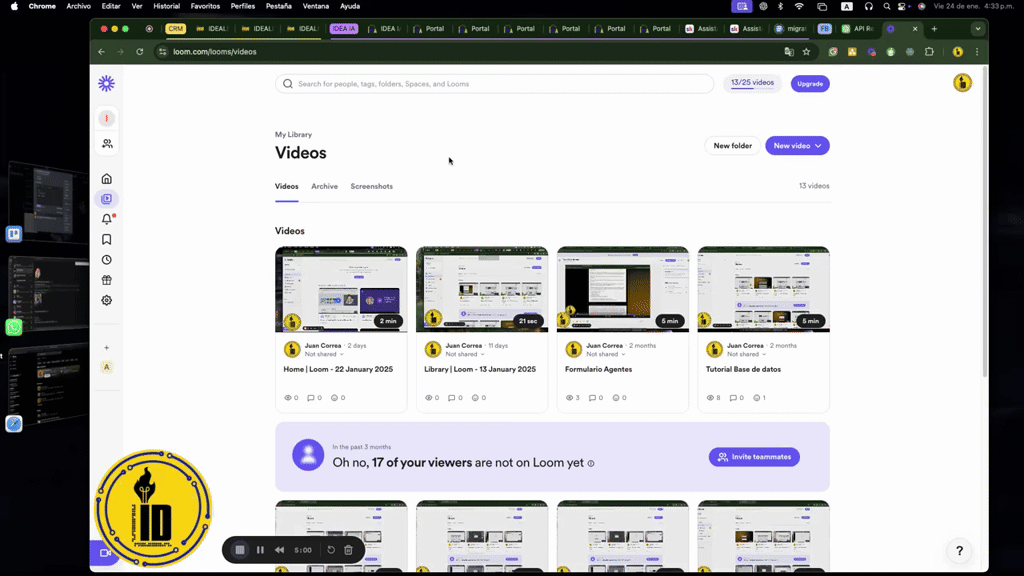This screenshot has width=1024, height=576.
Task: Open the Formulario Agentes video thumbnail
Action: (x=622, y=289)
